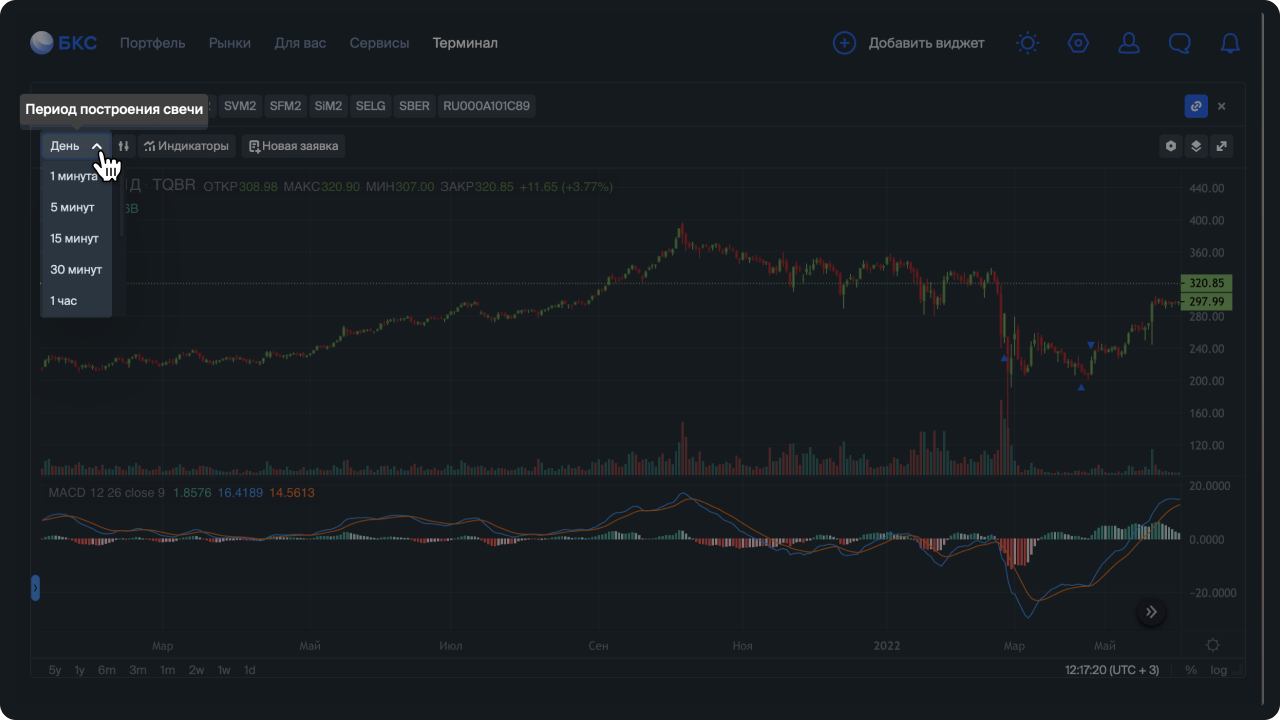1280x720 pixels.
Task: Open the chat messages icon
Action: point(1180,43)
